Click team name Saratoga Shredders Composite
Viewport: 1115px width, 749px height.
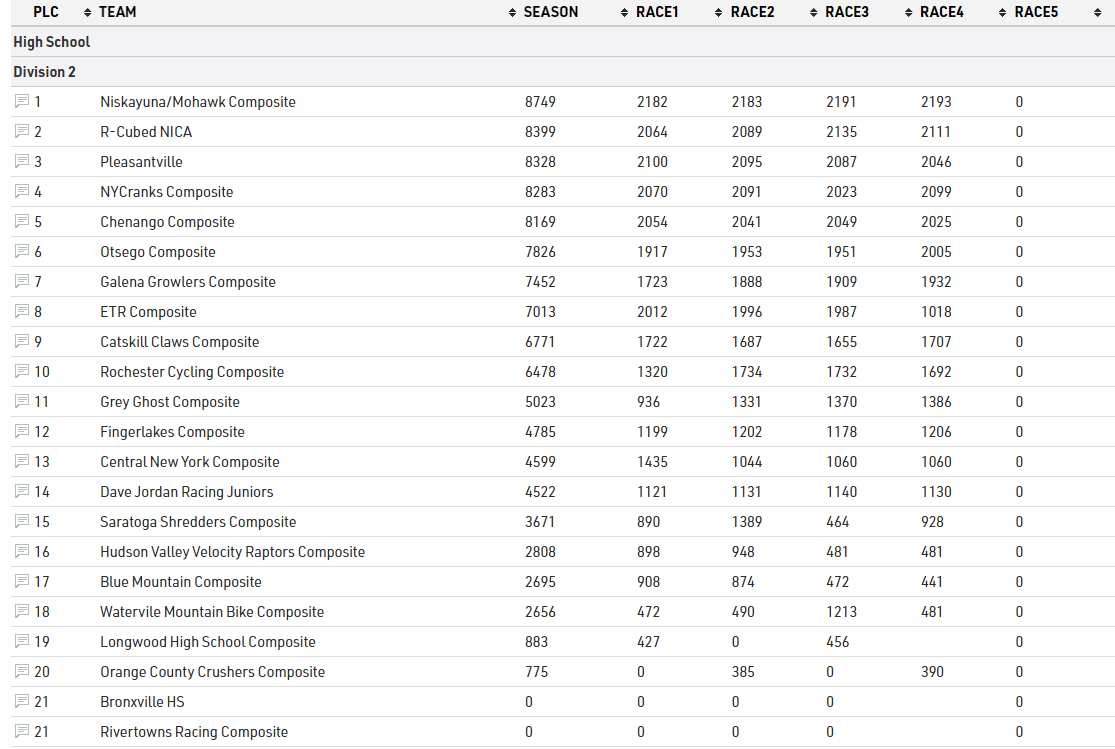click(198, 521)
